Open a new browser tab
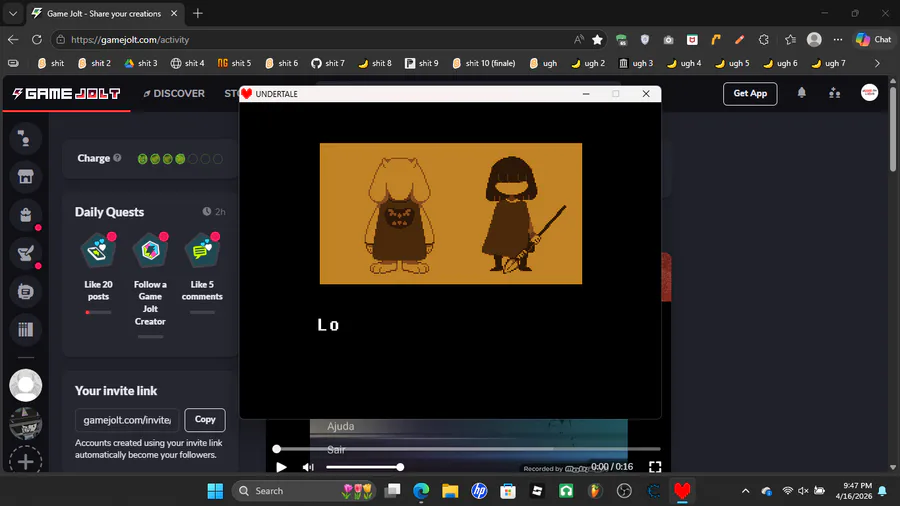The height and width of the screenshot is (506, 900). [x=198, y=13]
